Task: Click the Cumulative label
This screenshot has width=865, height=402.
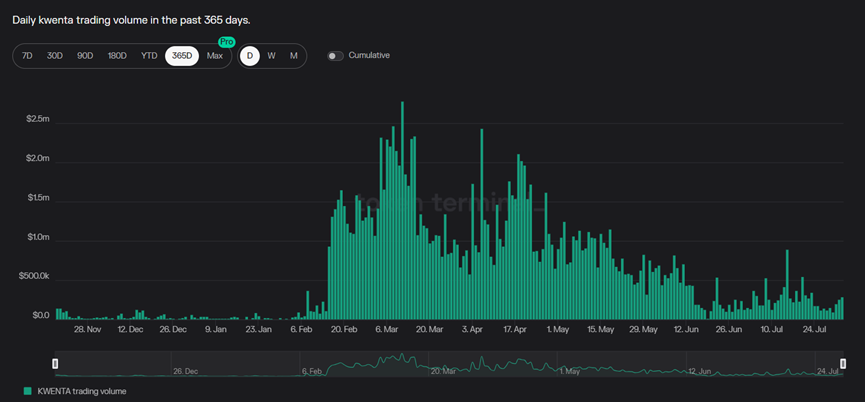Action: [369, 56]
